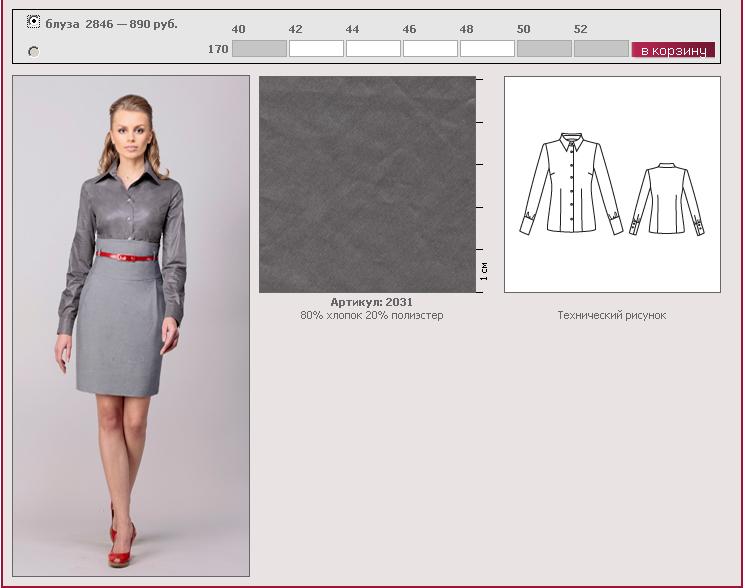Screen dimensions: 745x588
Task: Click the size 46 quantity field
Action: point(430,48)
